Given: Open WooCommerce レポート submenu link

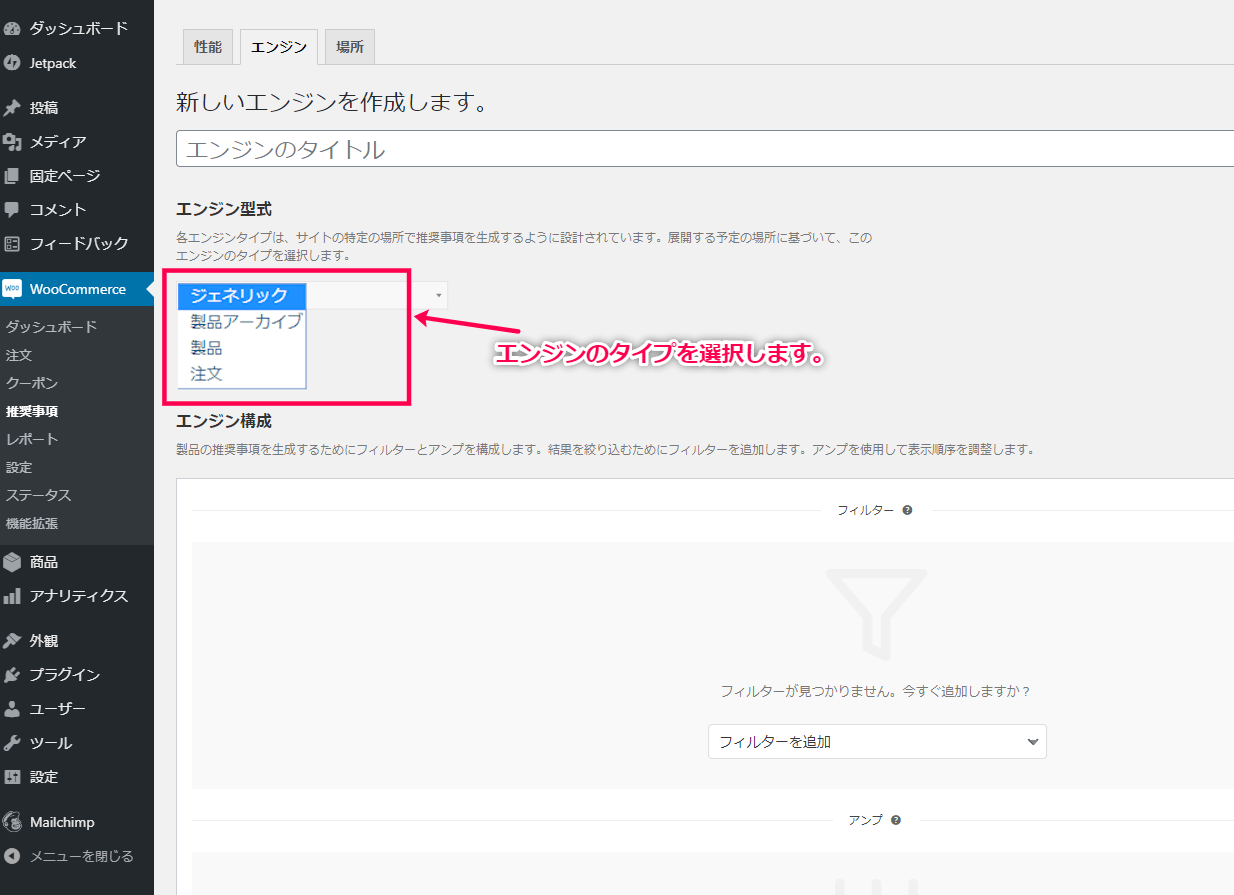Looking at the screenshot, I should (x=32, y=439).
